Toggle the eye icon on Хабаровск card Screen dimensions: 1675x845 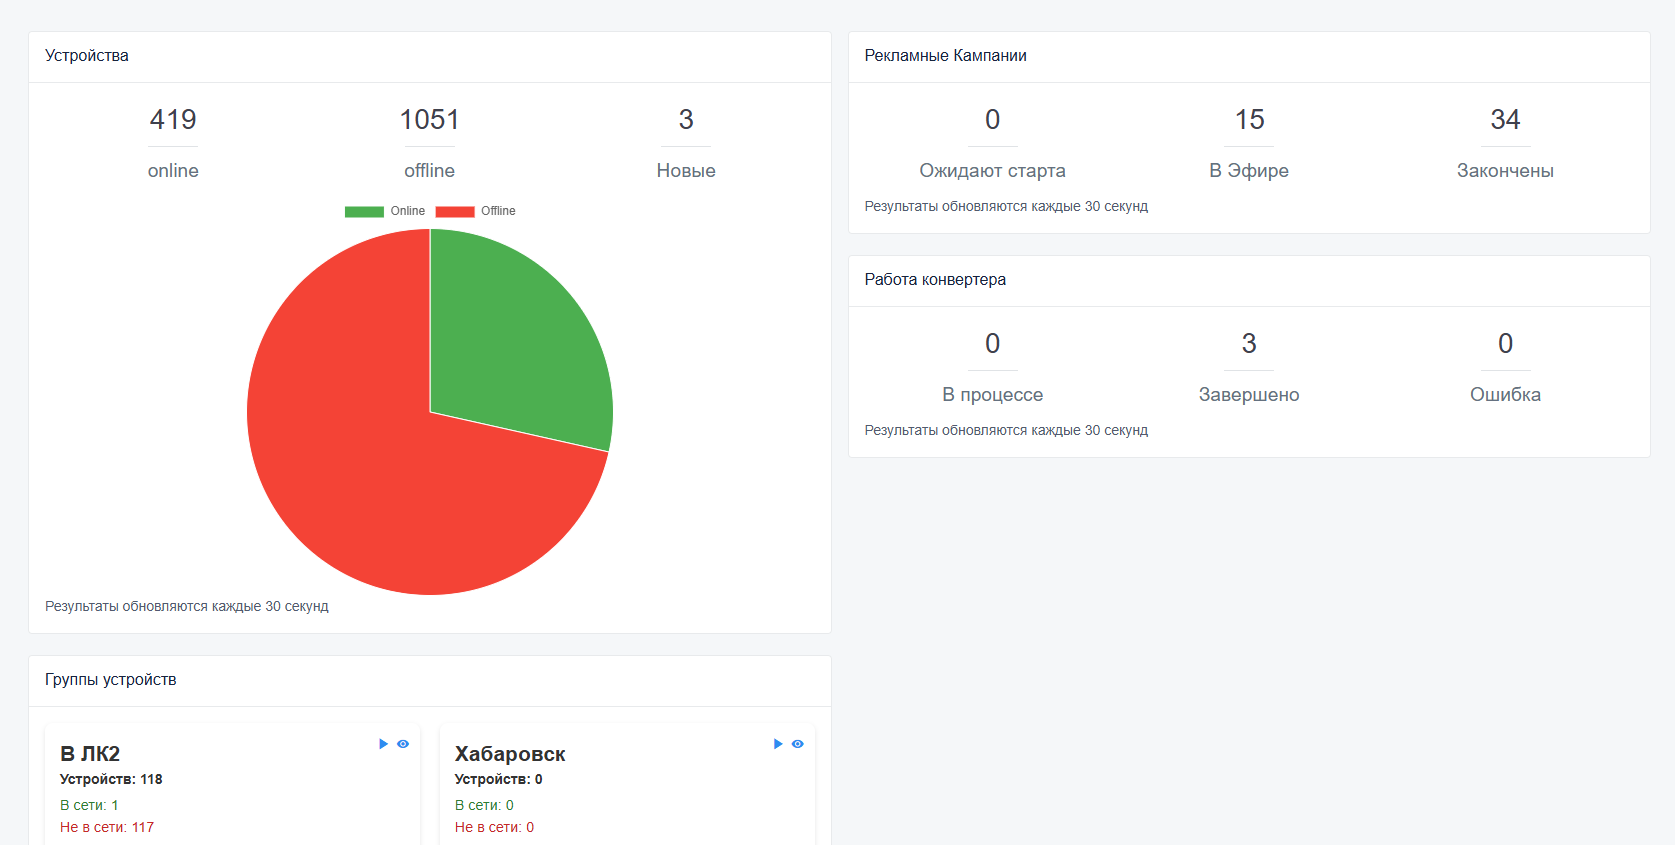(x=798, y=744)
